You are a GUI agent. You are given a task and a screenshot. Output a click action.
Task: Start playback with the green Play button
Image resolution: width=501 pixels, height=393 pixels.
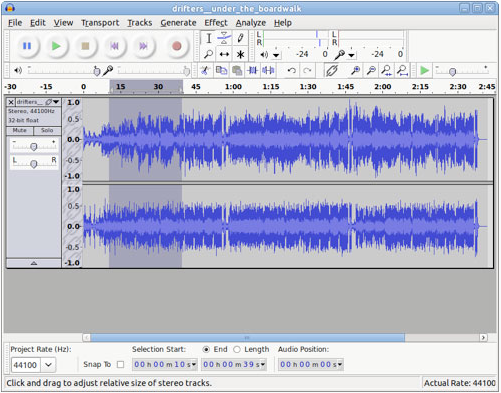click(56, 46)
